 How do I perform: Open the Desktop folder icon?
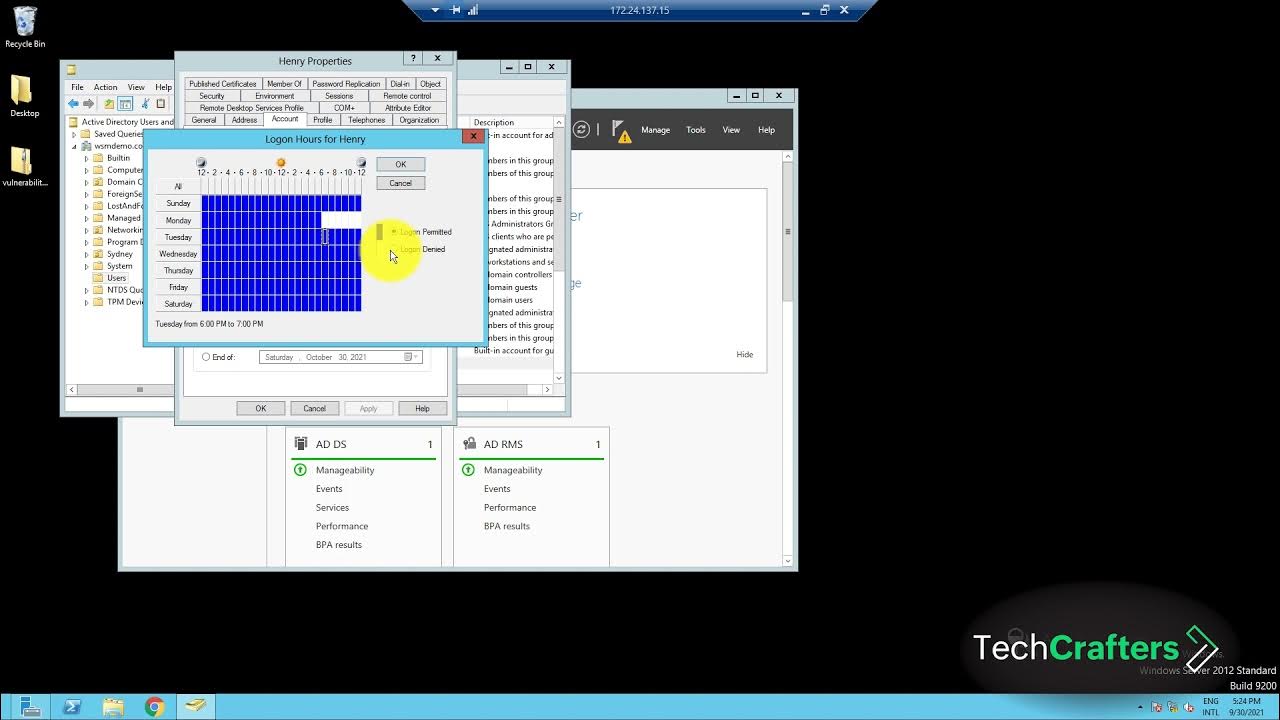24,96
